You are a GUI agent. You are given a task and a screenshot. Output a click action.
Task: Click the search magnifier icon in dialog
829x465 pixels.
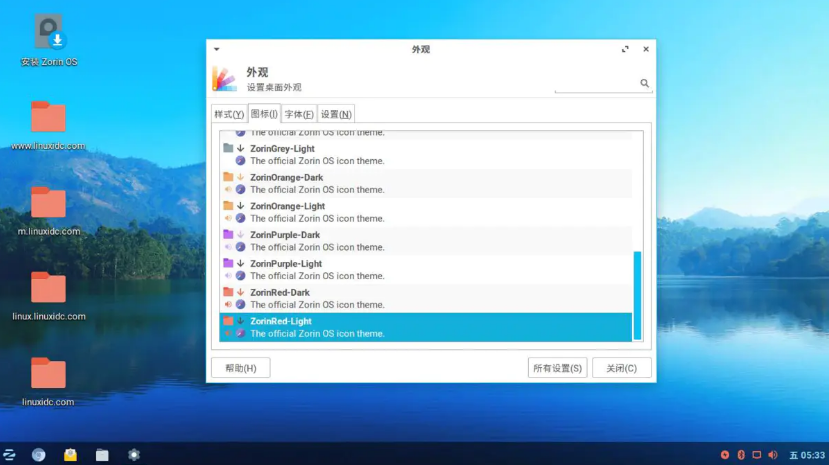[645, 84]
